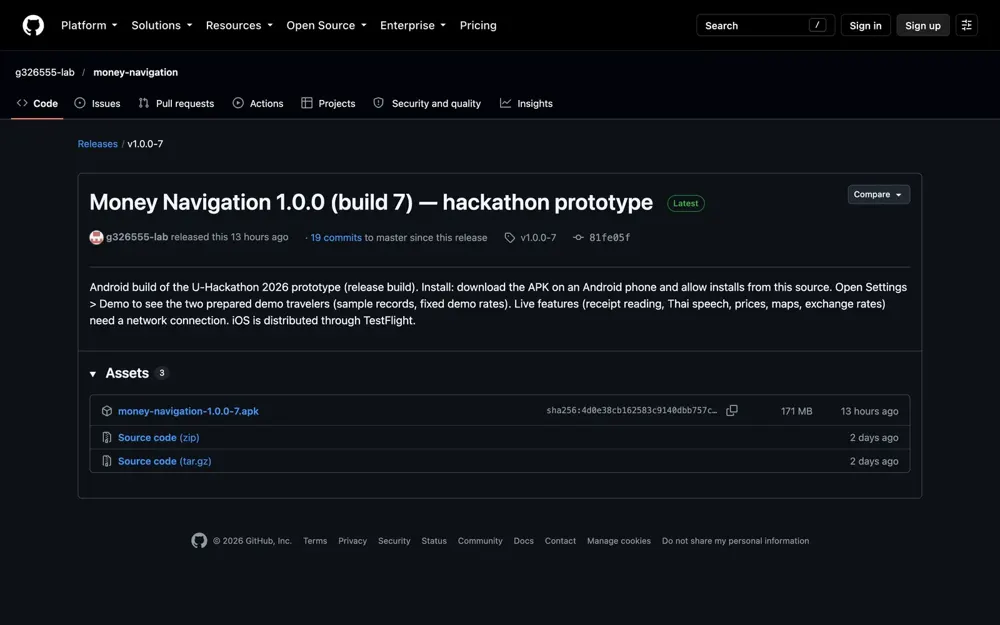This screenshot has width=1000, height=625.
Task: Open the footer Privacy link
Action: tap(352, 541)
